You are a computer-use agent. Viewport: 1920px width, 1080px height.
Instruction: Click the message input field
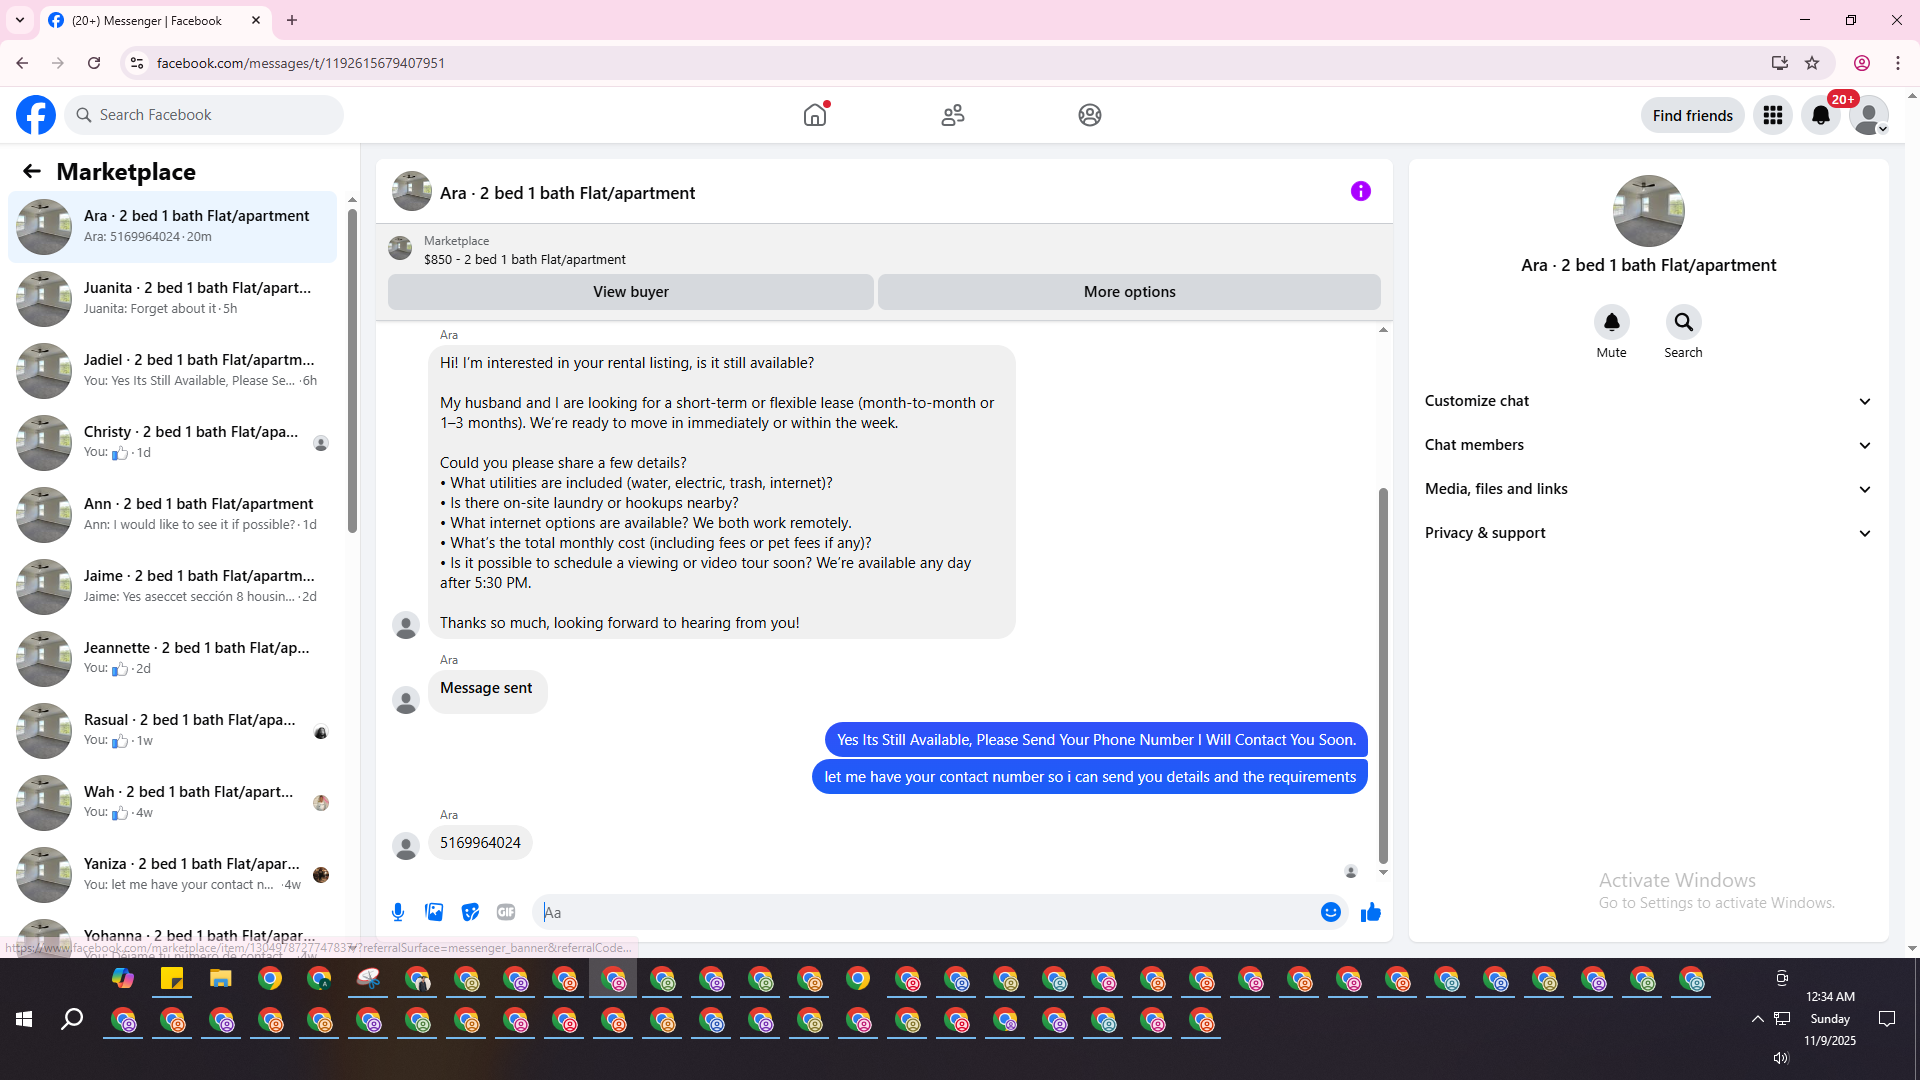click(925, 912)
